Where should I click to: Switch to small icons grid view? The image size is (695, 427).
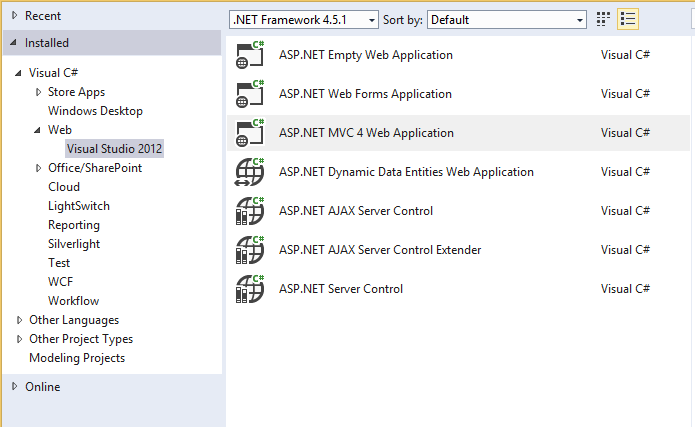[x=603, y=19]
